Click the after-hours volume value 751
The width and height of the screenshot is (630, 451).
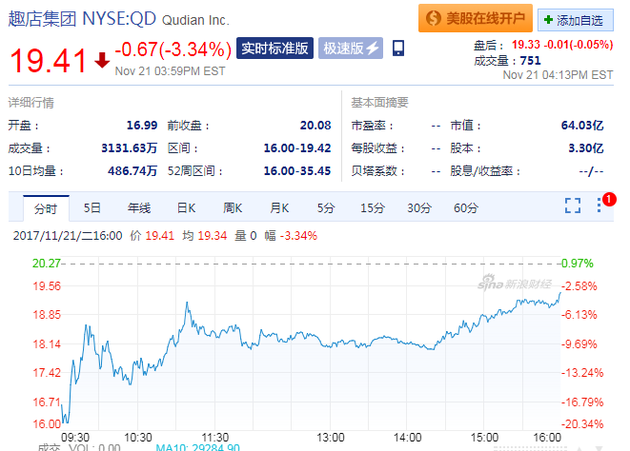530,60
